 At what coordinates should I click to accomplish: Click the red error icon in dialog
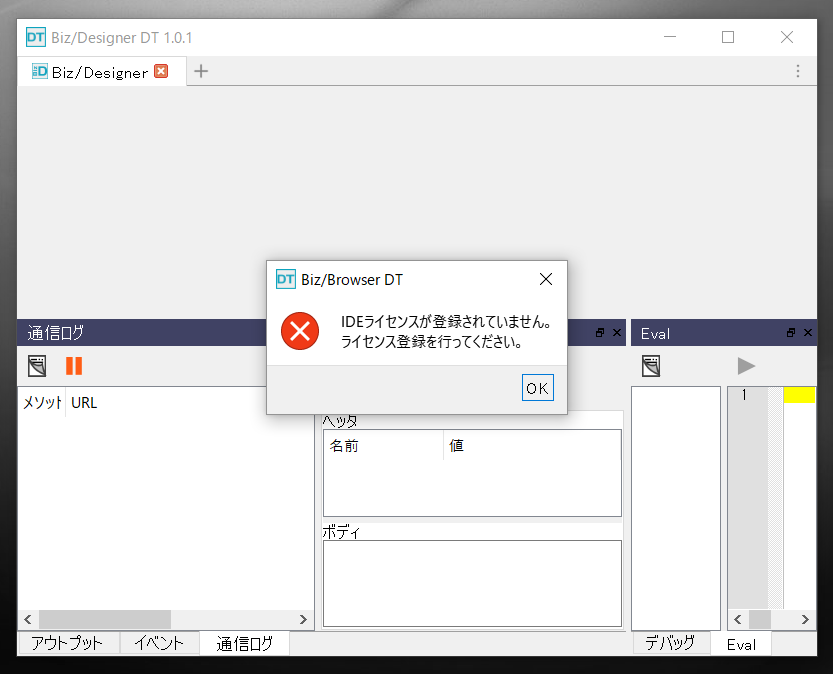click(300, 331)
